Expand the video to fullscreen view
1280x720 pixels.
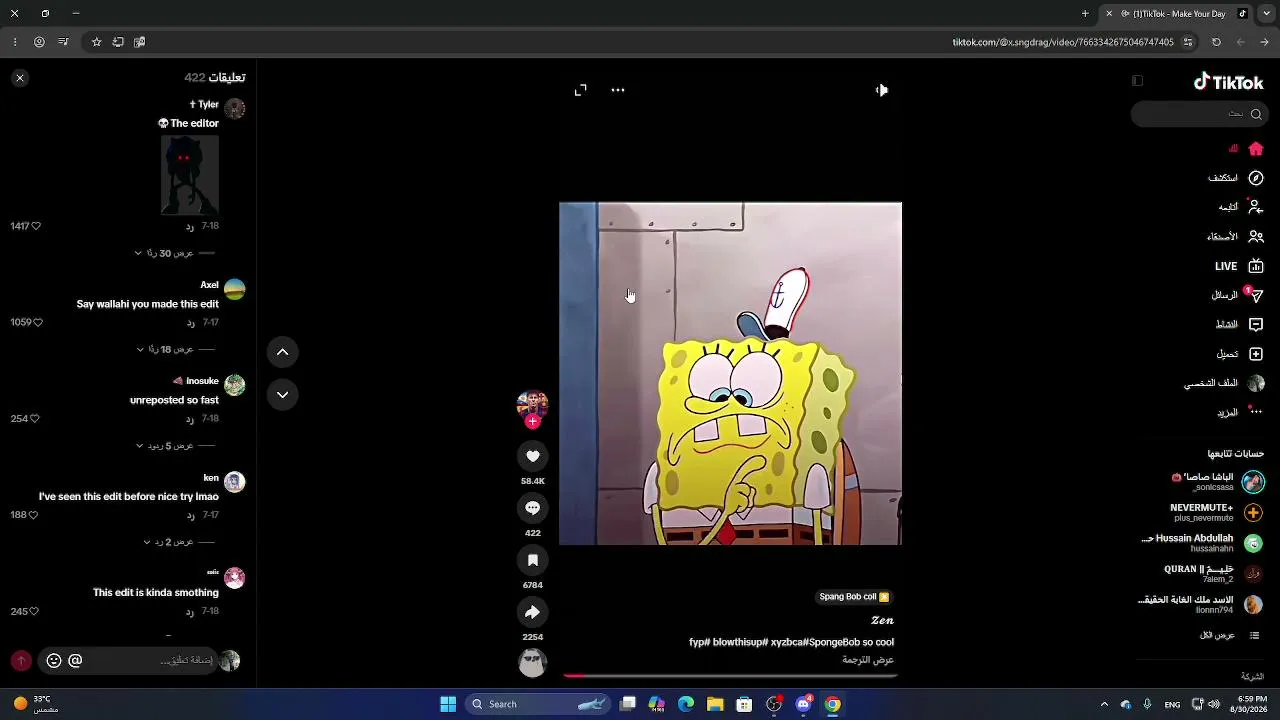581,90
